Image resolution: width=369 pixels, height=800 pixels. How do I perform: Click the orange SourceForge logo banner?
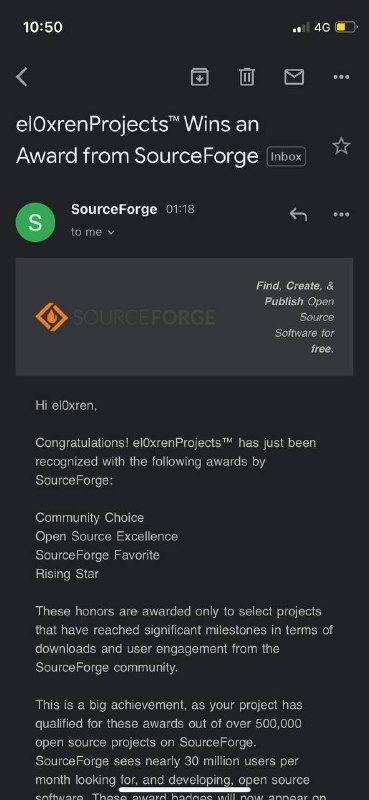[x=126, y=317]
